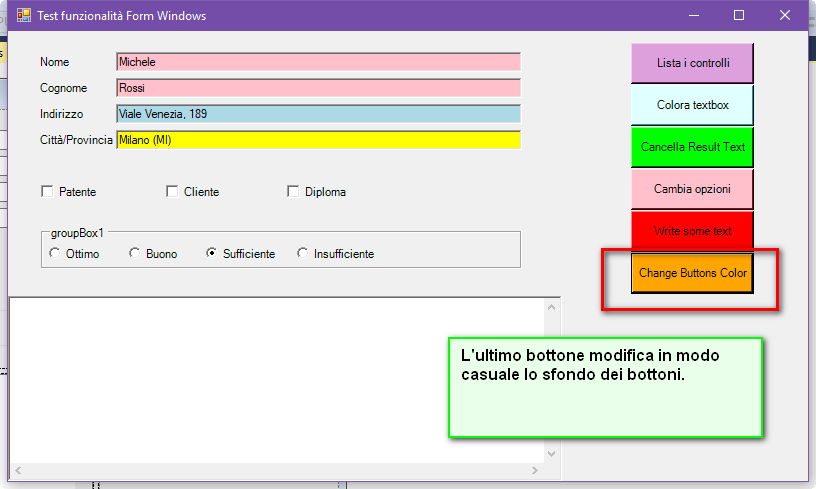Click the form icon in title bar
This screenshot has width=816, height=489.
(x=23, y=16)
